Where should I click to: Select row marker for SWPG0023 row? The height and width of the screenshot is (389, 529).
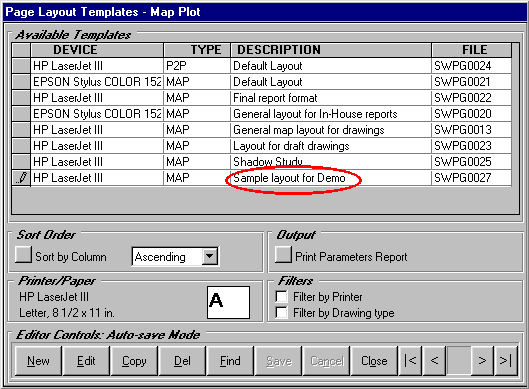click(x=21, y=146)
